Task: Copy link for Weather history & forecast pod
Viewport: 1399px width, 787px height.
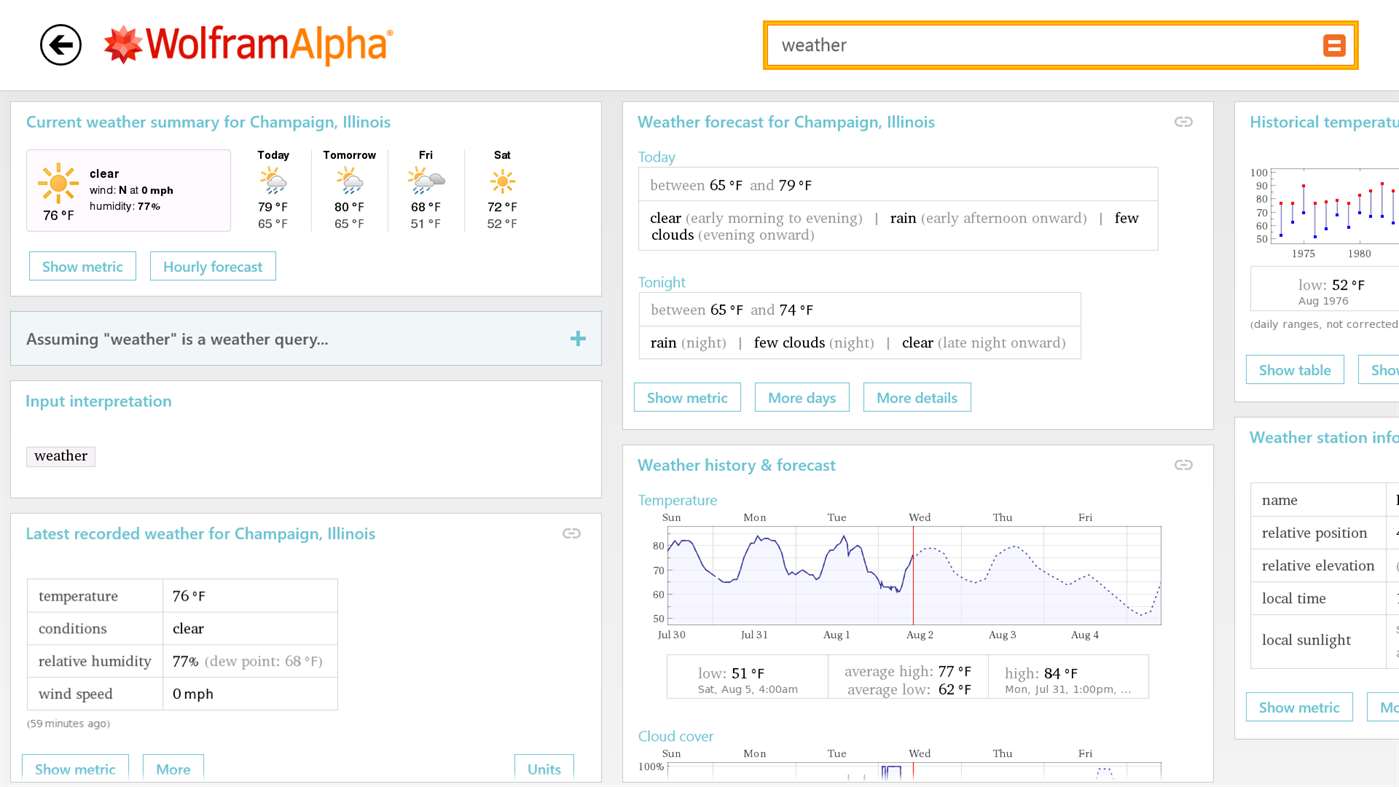Action: [x=1183, y=465]
